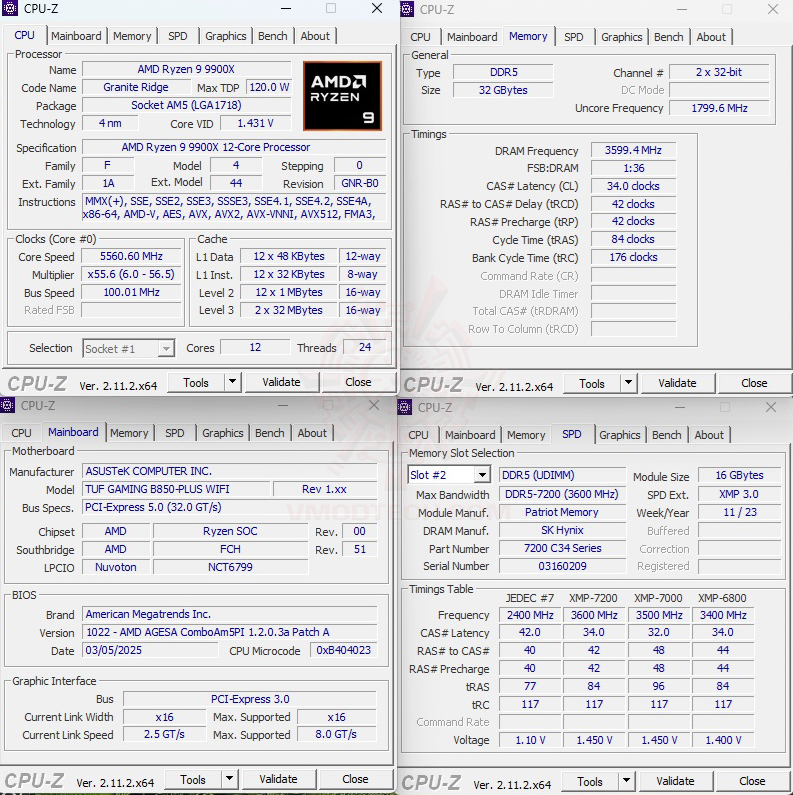
Task: Select the CPU tab in the bottom-right SPD window
Action: (x=418, y=435)
